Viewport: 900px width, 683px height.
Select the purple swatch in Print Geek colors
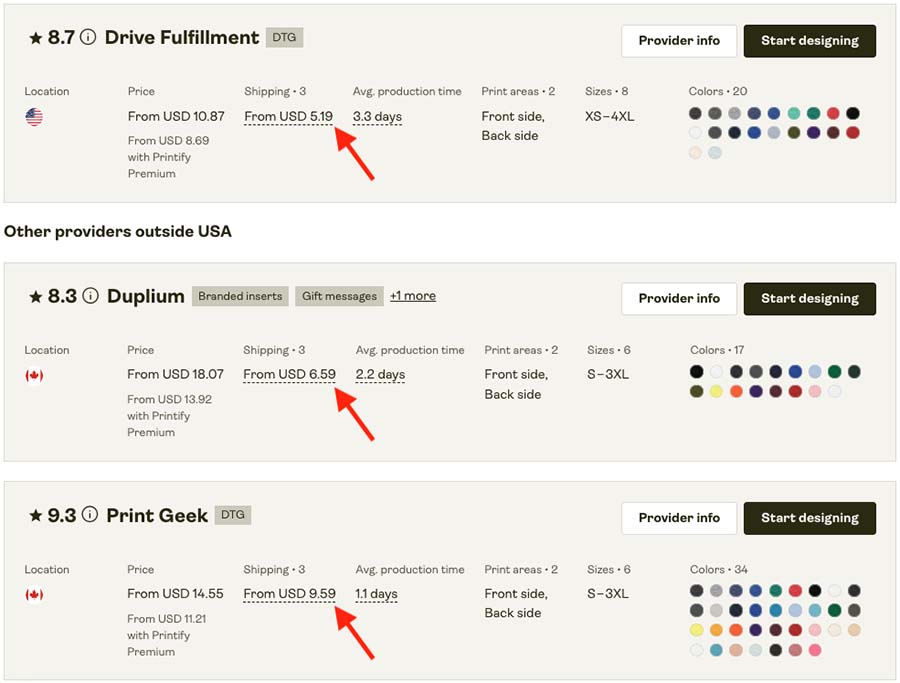755,630
